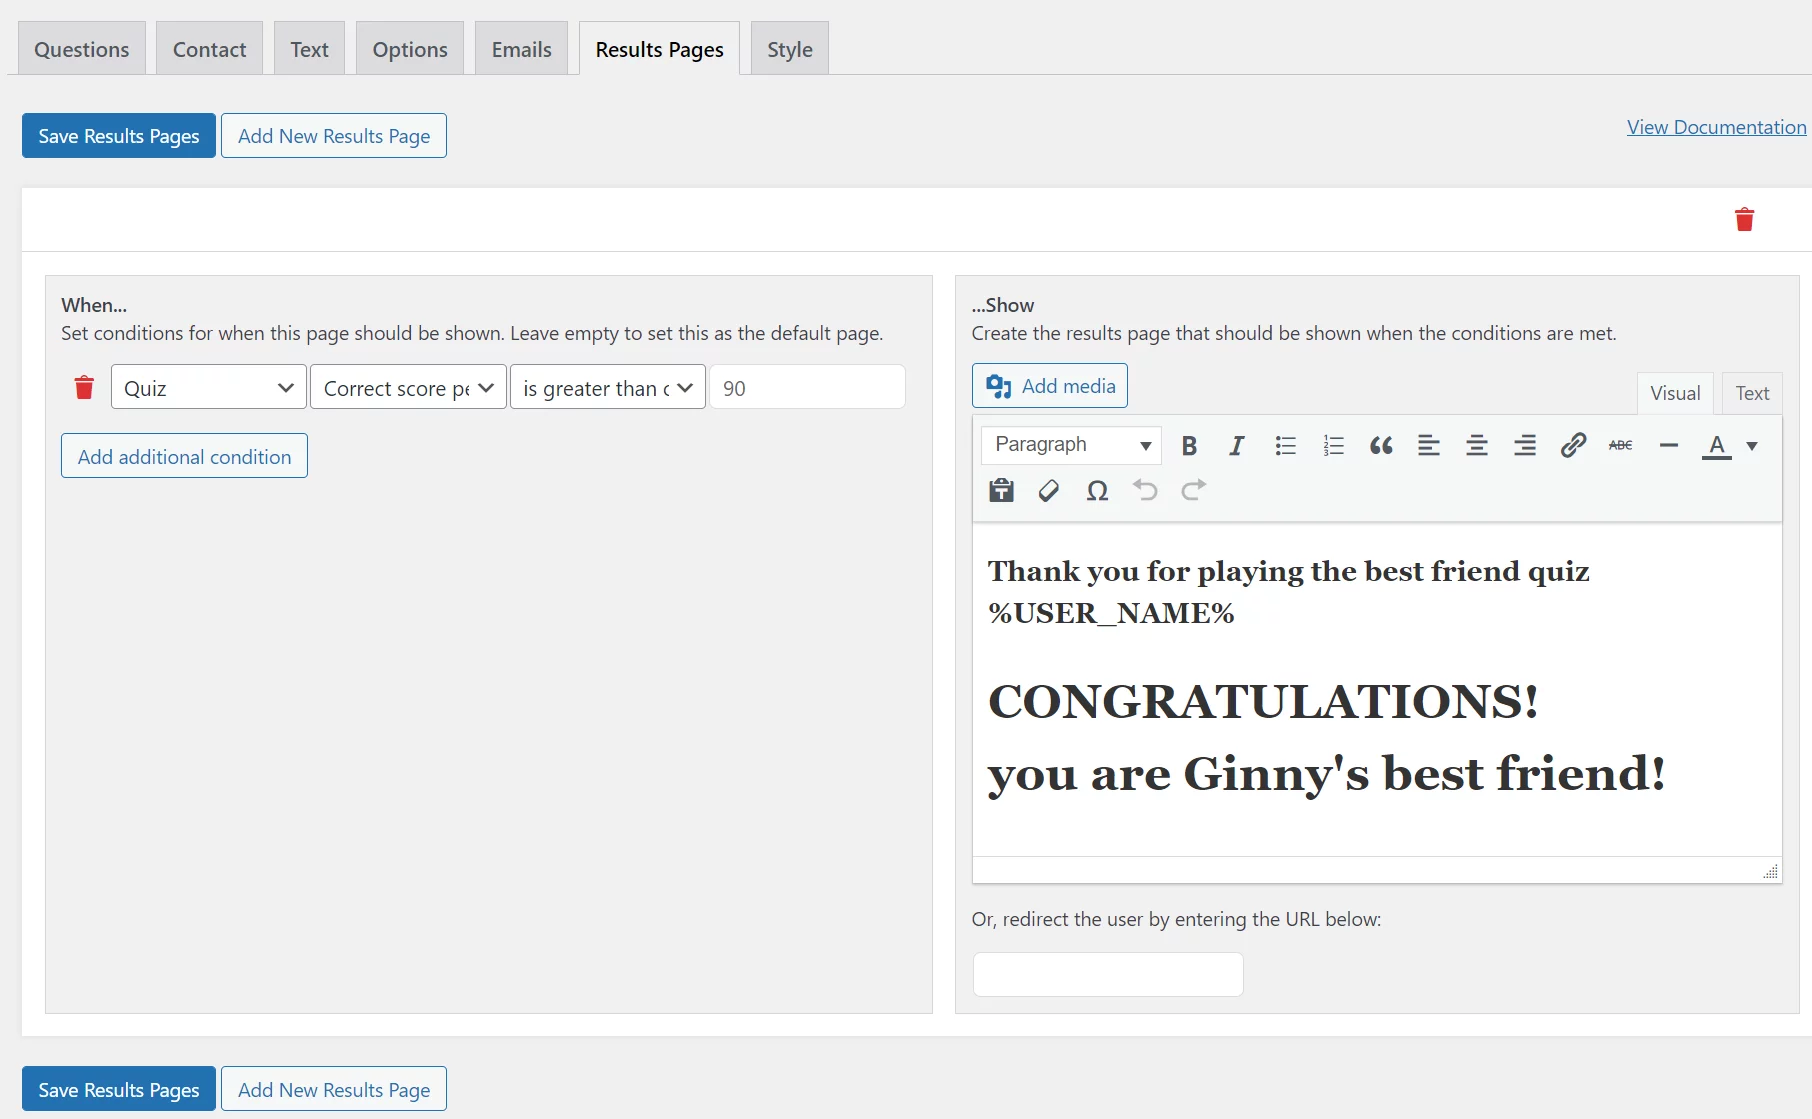This screenshot has width=1812, height=1119.
Task: Switch to the Questions tab
Action: [82, 49]
